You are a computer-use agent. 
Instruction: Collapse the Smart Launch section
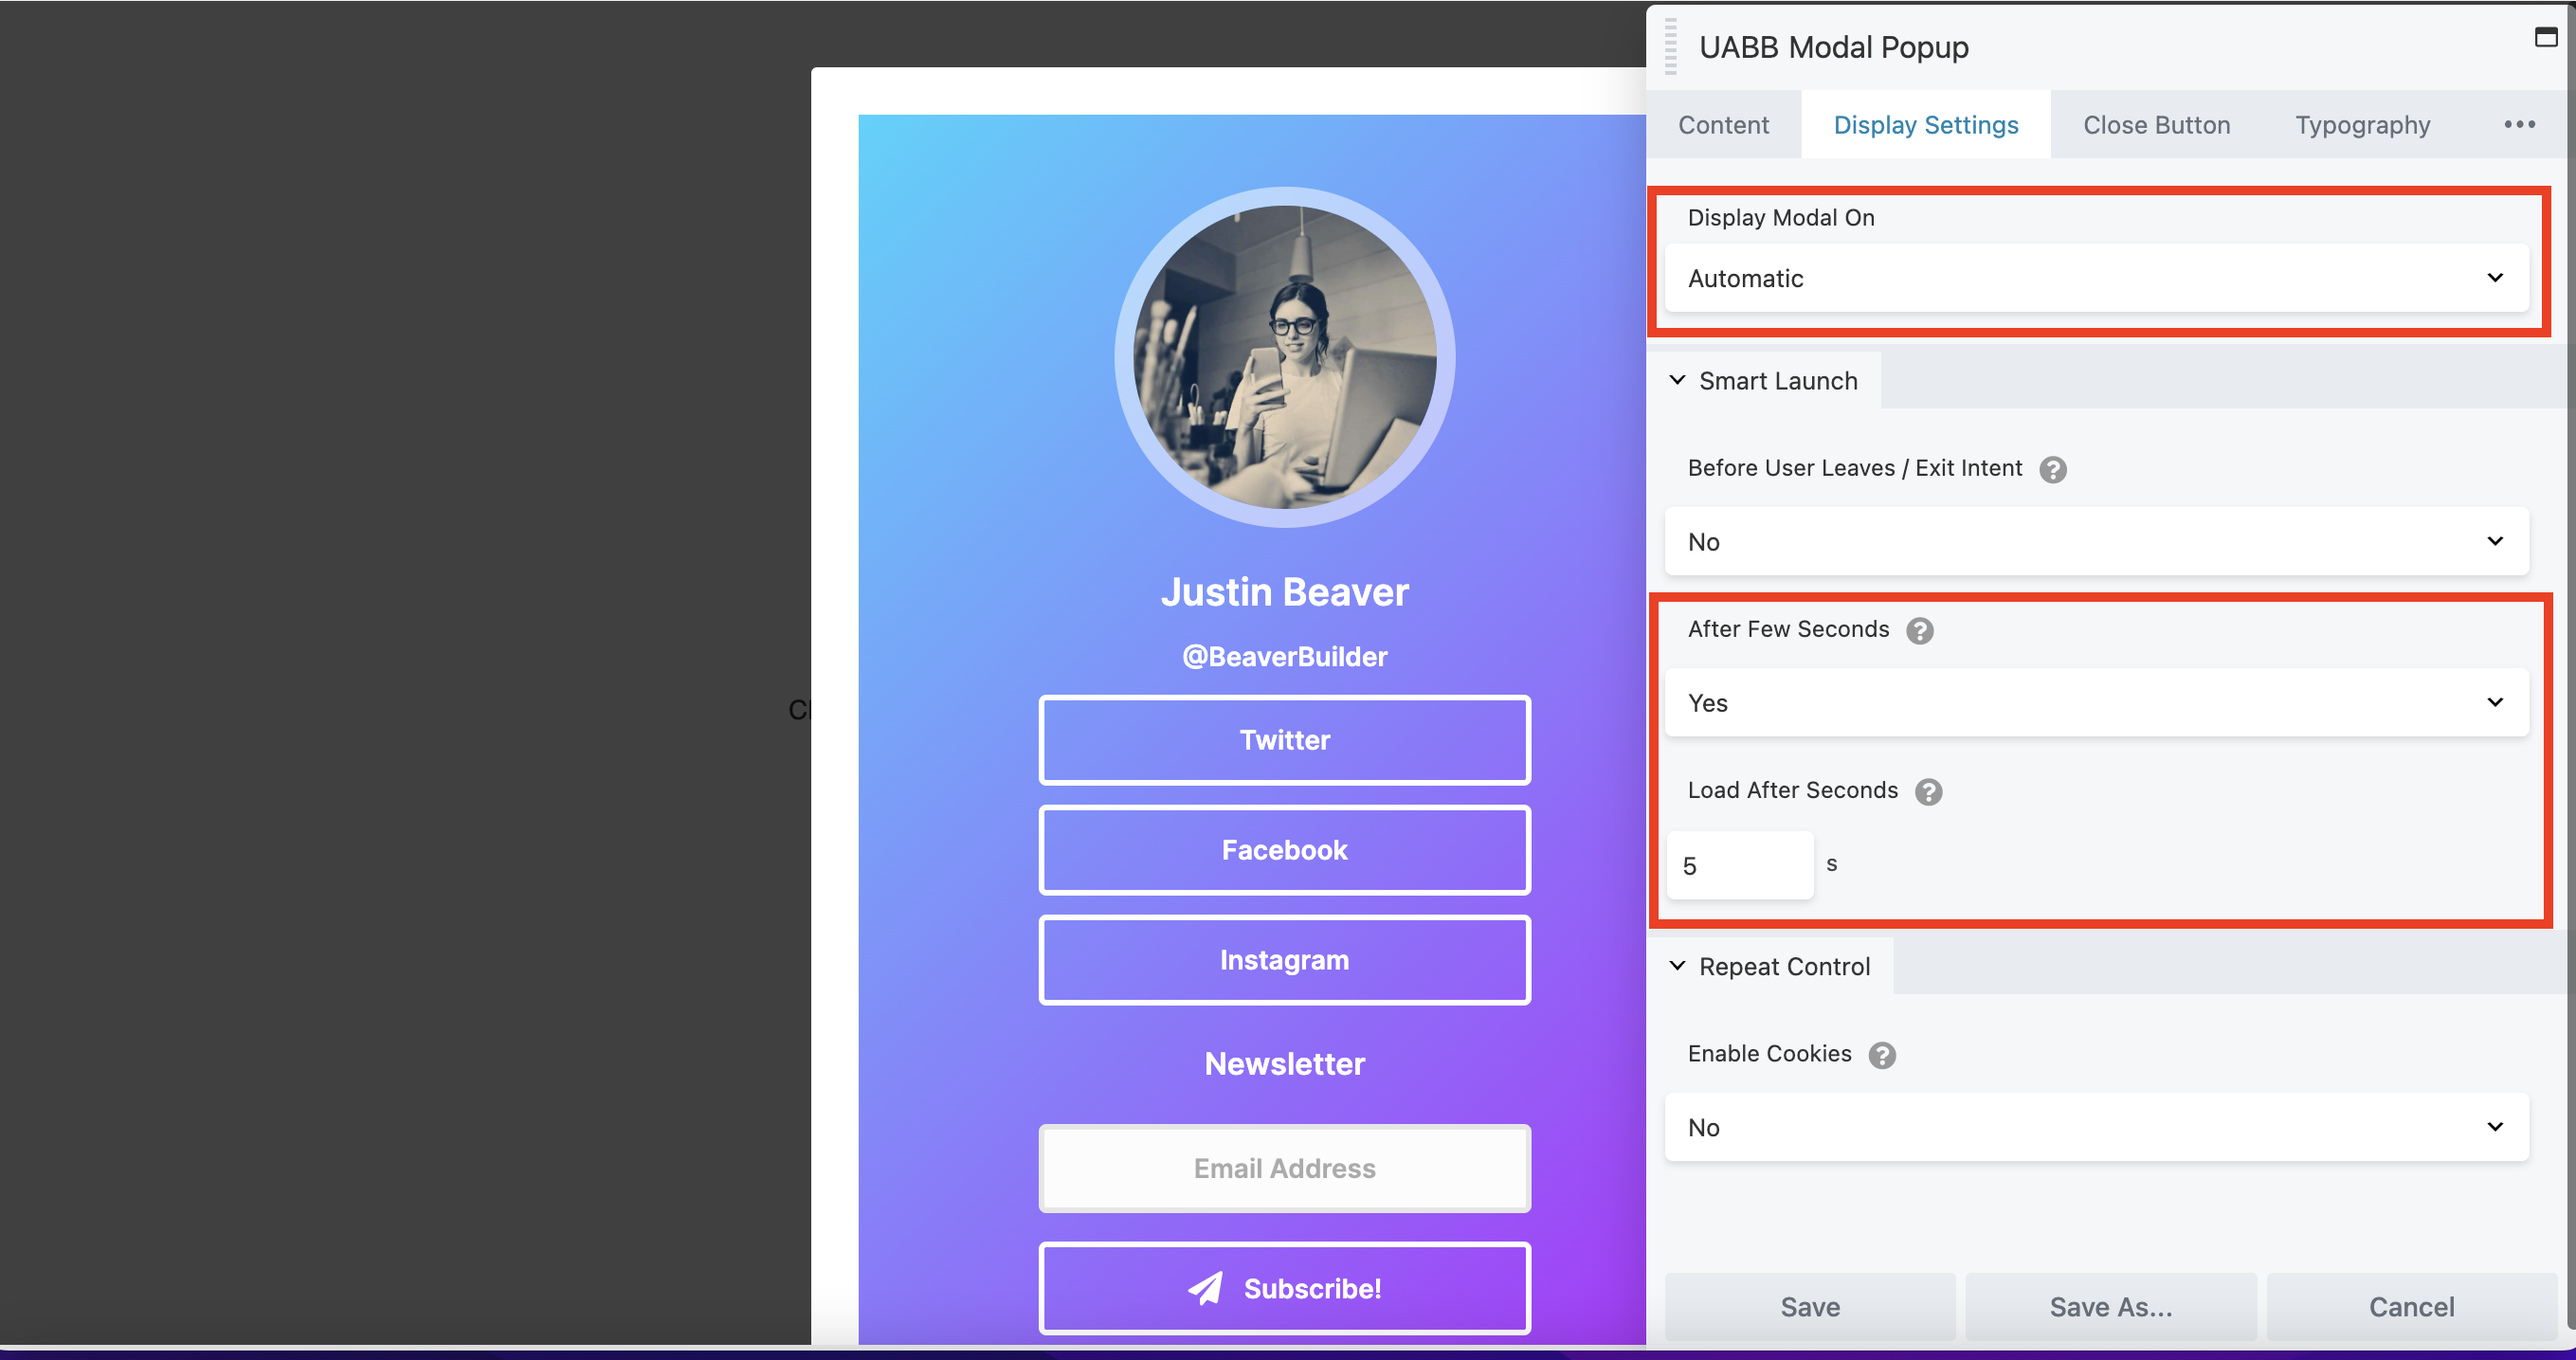pyautogui.click(x=1764, y=381)
